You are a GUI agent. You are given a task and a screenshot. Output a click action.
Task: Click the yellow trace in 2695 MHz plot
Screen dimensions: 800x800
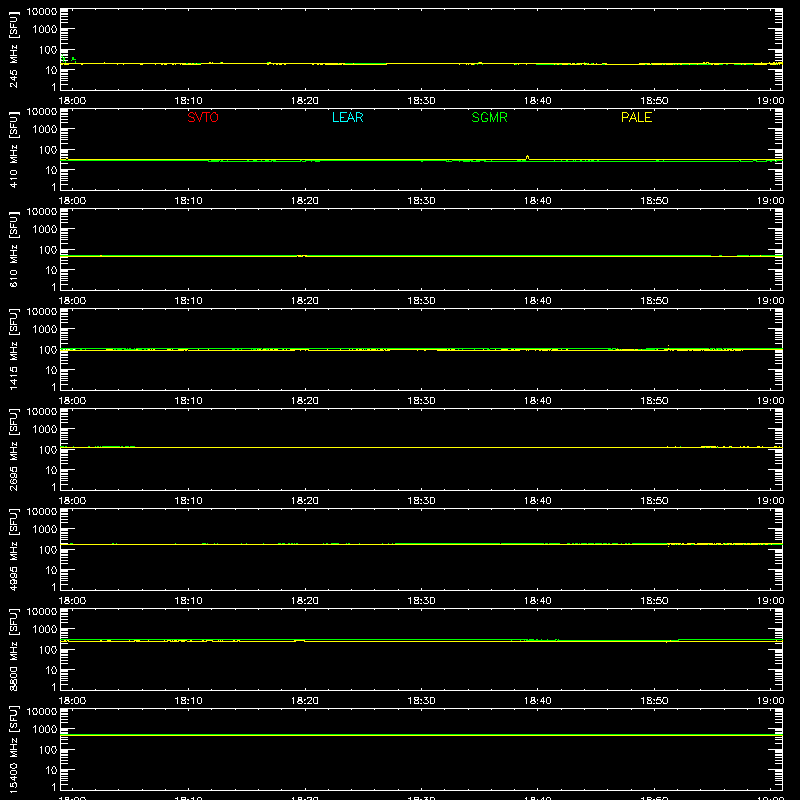tap(421, 447)
